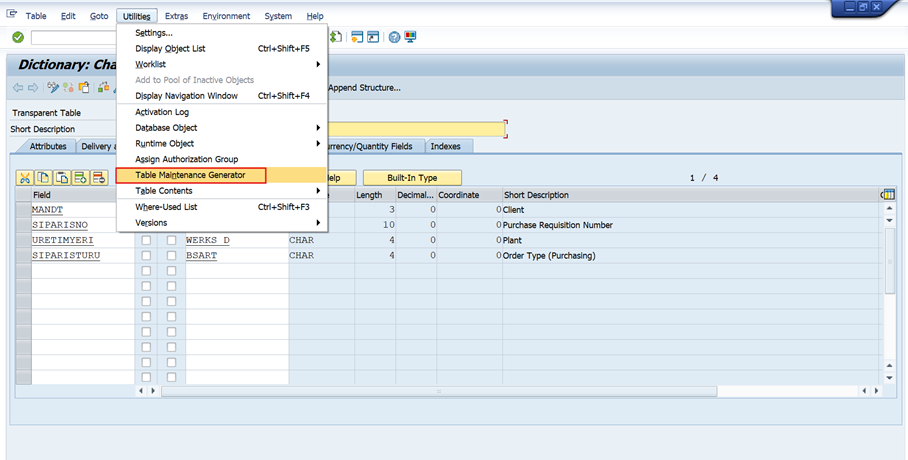
Task: Click the Delete Row icon in the table toolbar
Action: coord(98,178)
